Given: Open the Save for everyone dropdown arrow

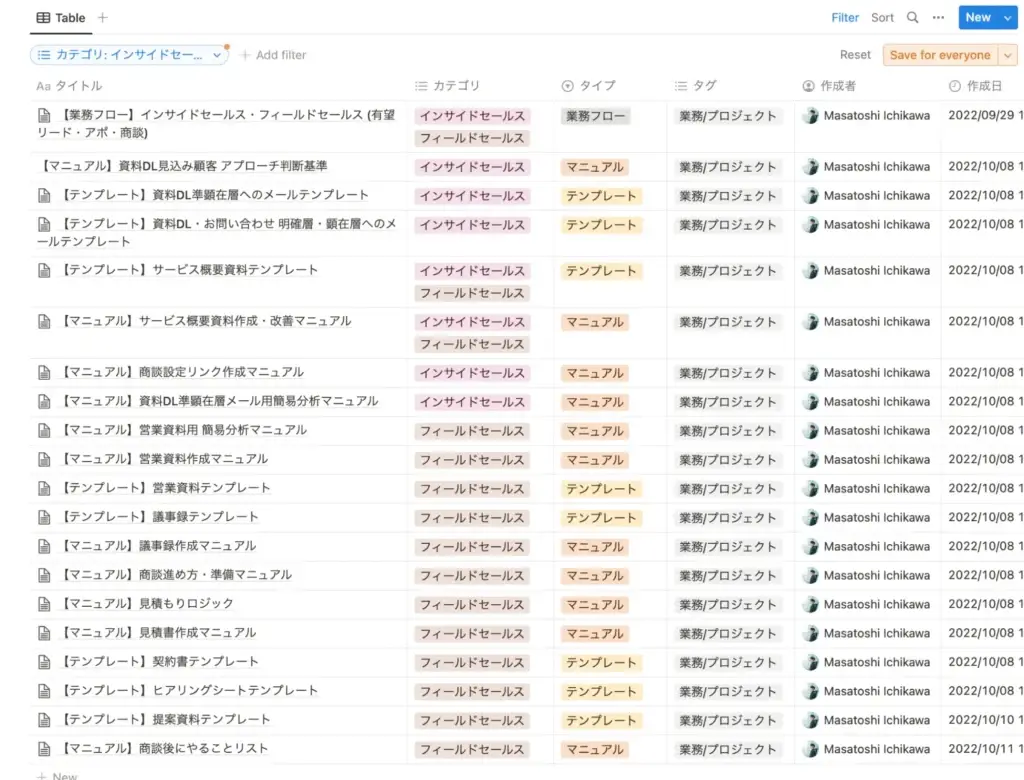Looking at the screenshot, I should click(1008, 55).
